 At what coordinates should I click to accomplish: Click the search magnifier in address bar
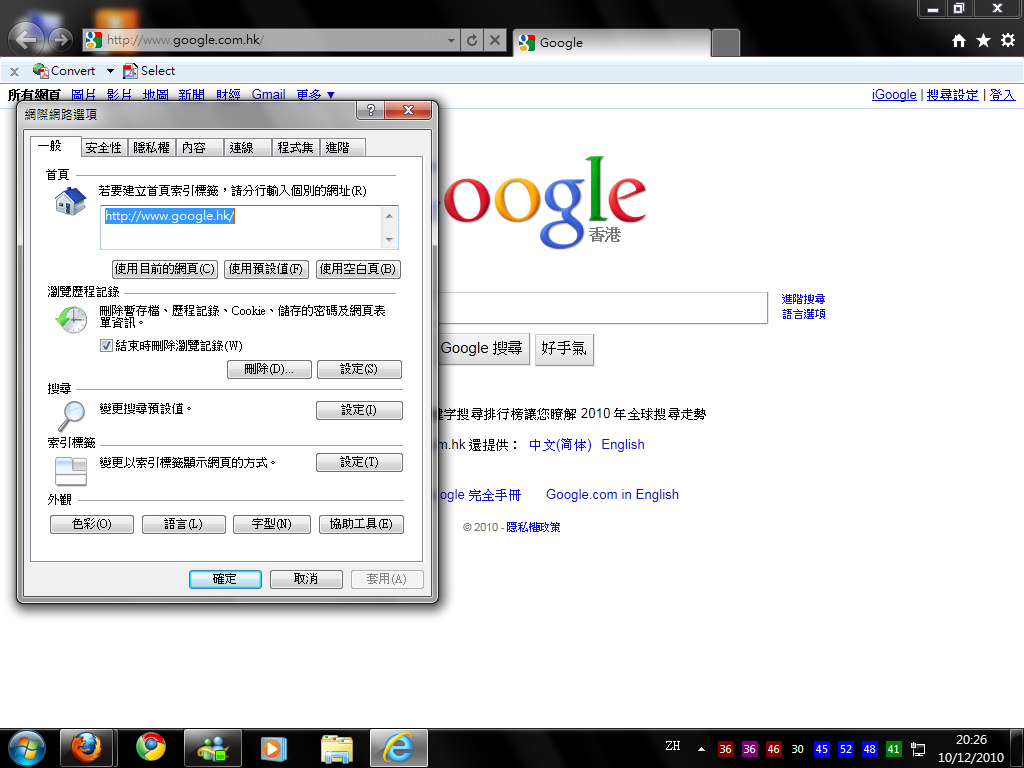pyautogui.click(x=432, y=40)
